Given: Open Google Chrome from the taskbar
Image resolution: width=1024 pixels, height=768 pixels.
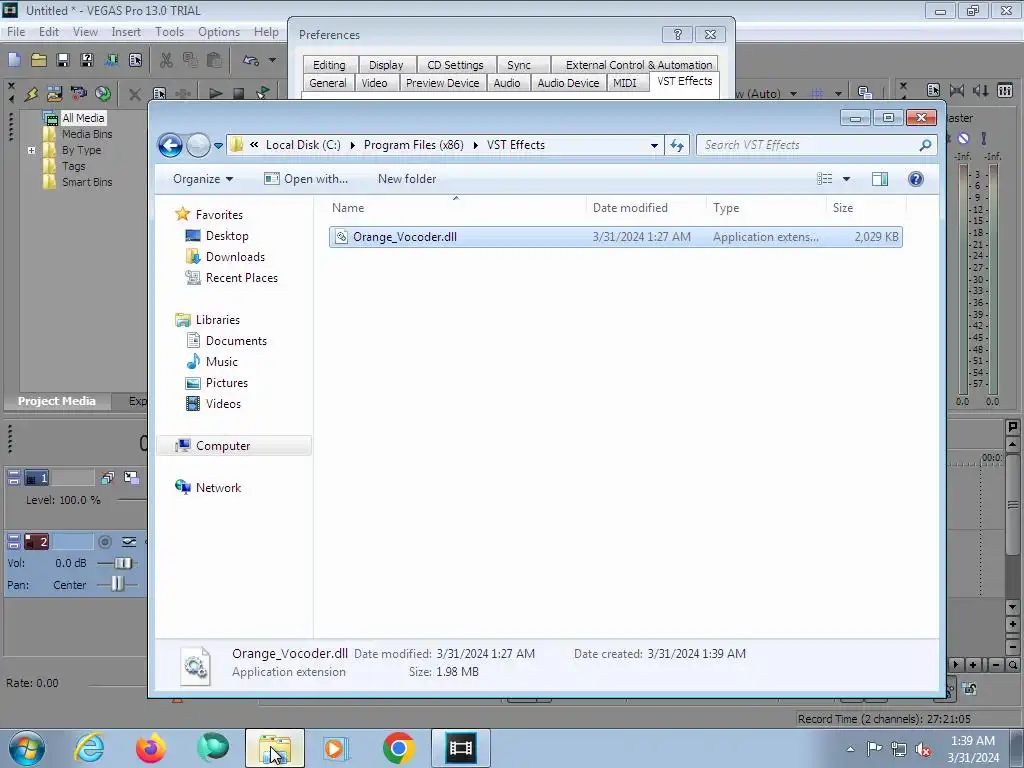Looking at the screenshot, I should [x=398, y=748].
